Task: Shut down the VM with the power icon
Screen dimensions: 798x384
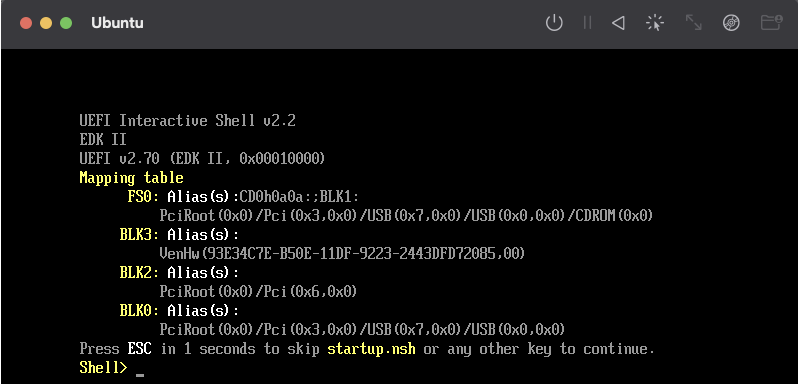Action: (x=554, y=23)
